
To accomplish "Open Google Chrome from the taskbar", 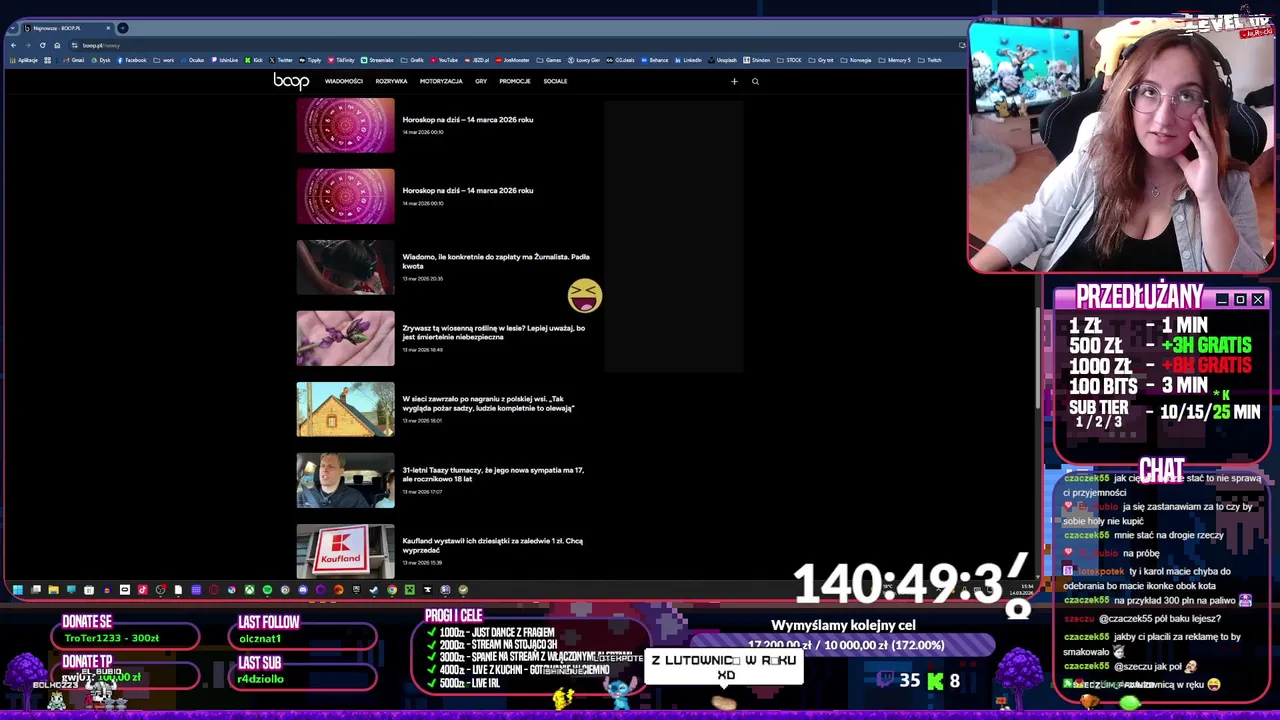I will pos(392,590).
